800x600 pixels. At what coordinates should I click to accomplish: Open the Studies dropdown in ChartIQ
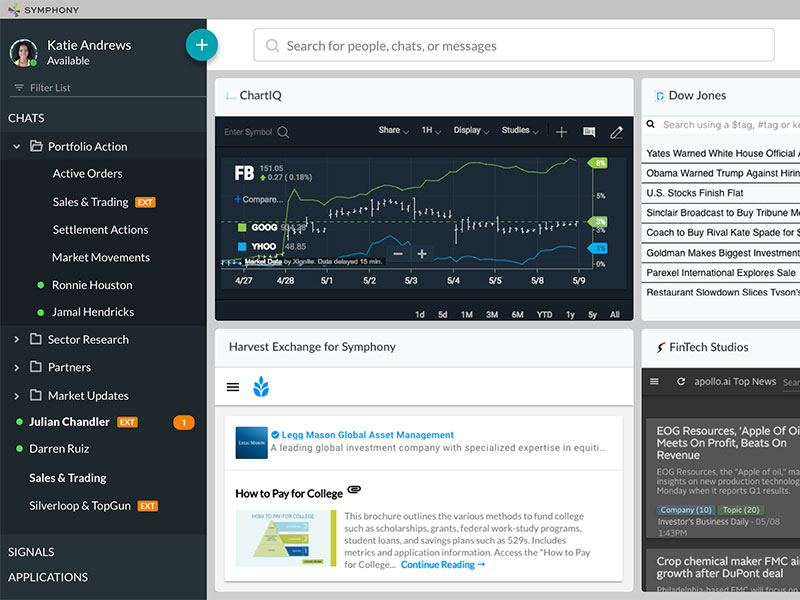(520, 131)
